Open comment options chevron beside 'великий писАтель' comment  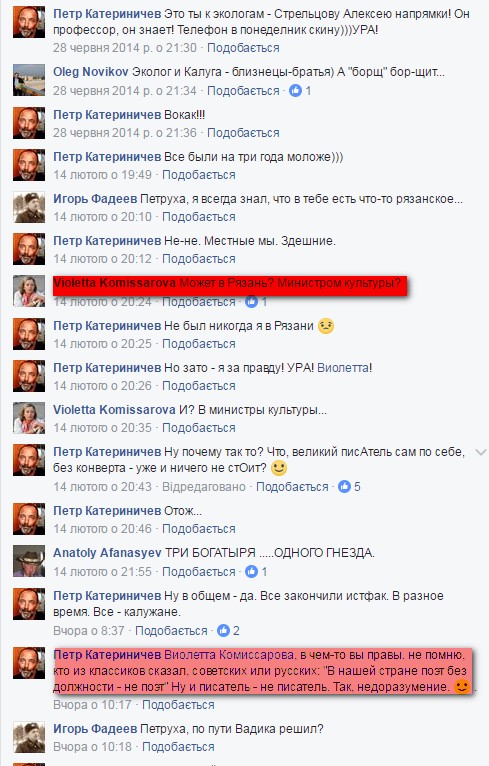pos(481,452)
